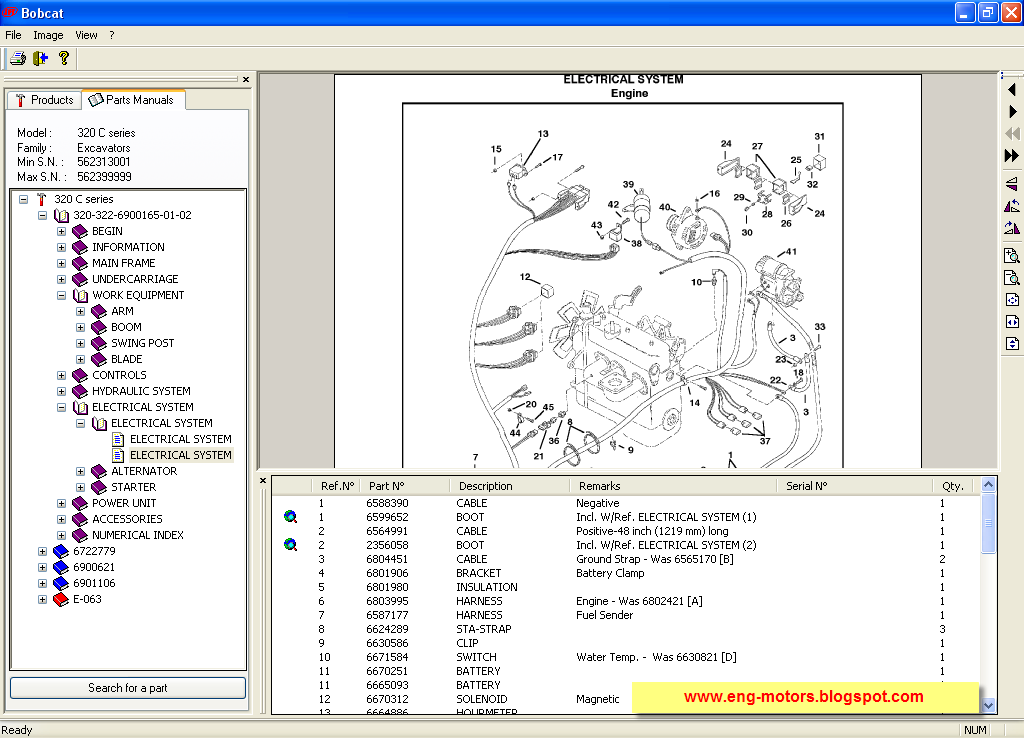Expand the MAIN FRAME section
1024x738 pixels.
click(x=61, y=263)
